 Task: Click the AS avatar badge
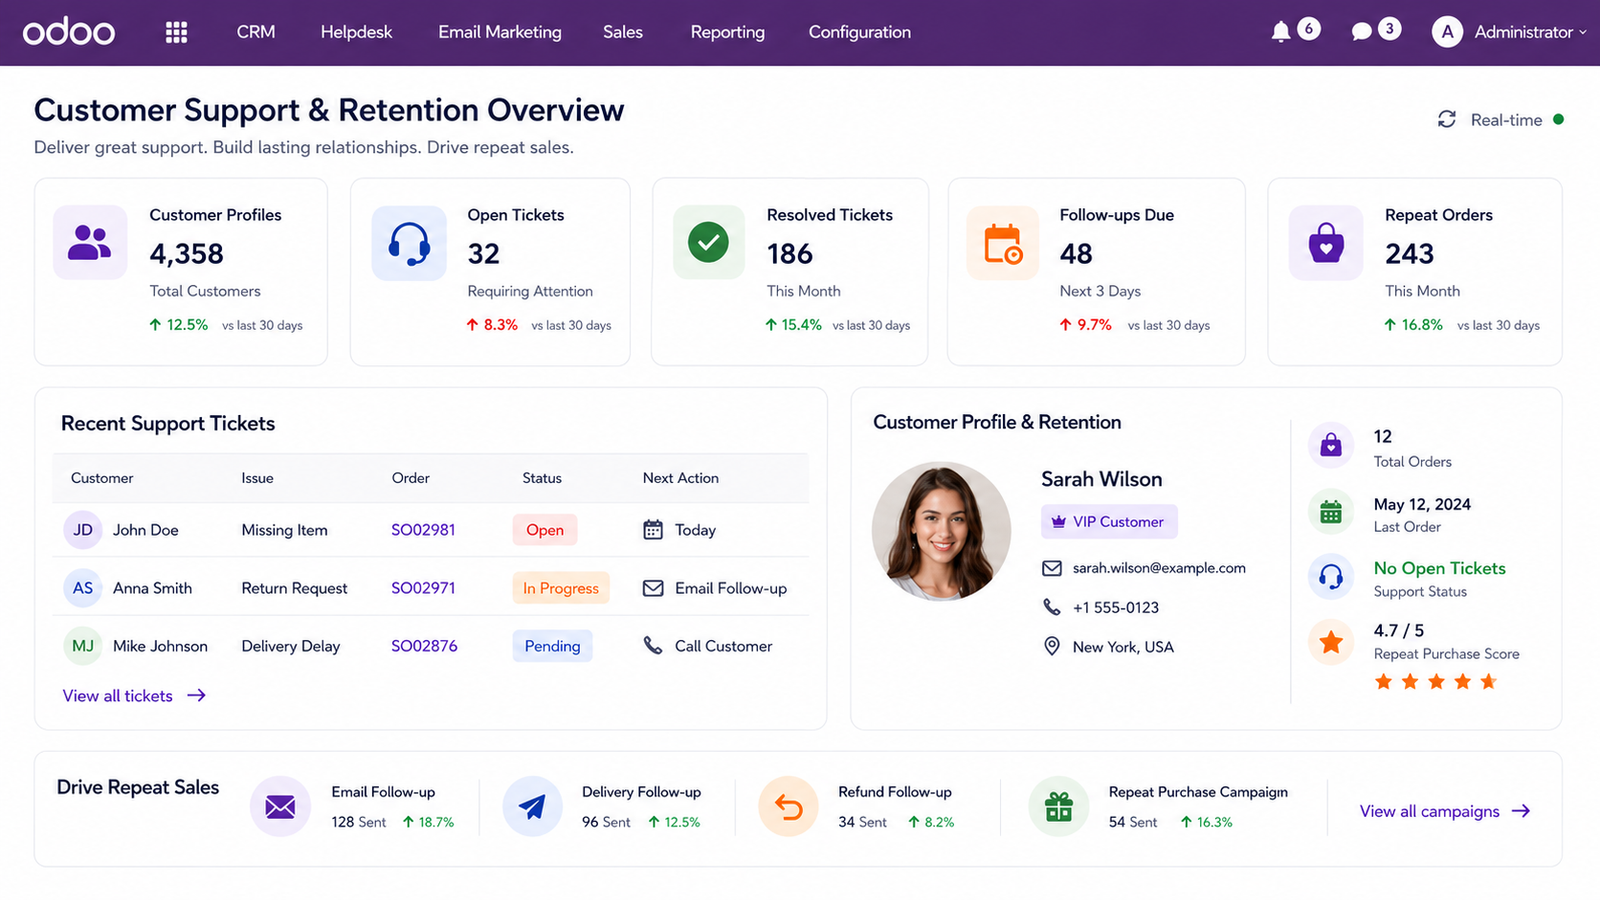point(83,588)
